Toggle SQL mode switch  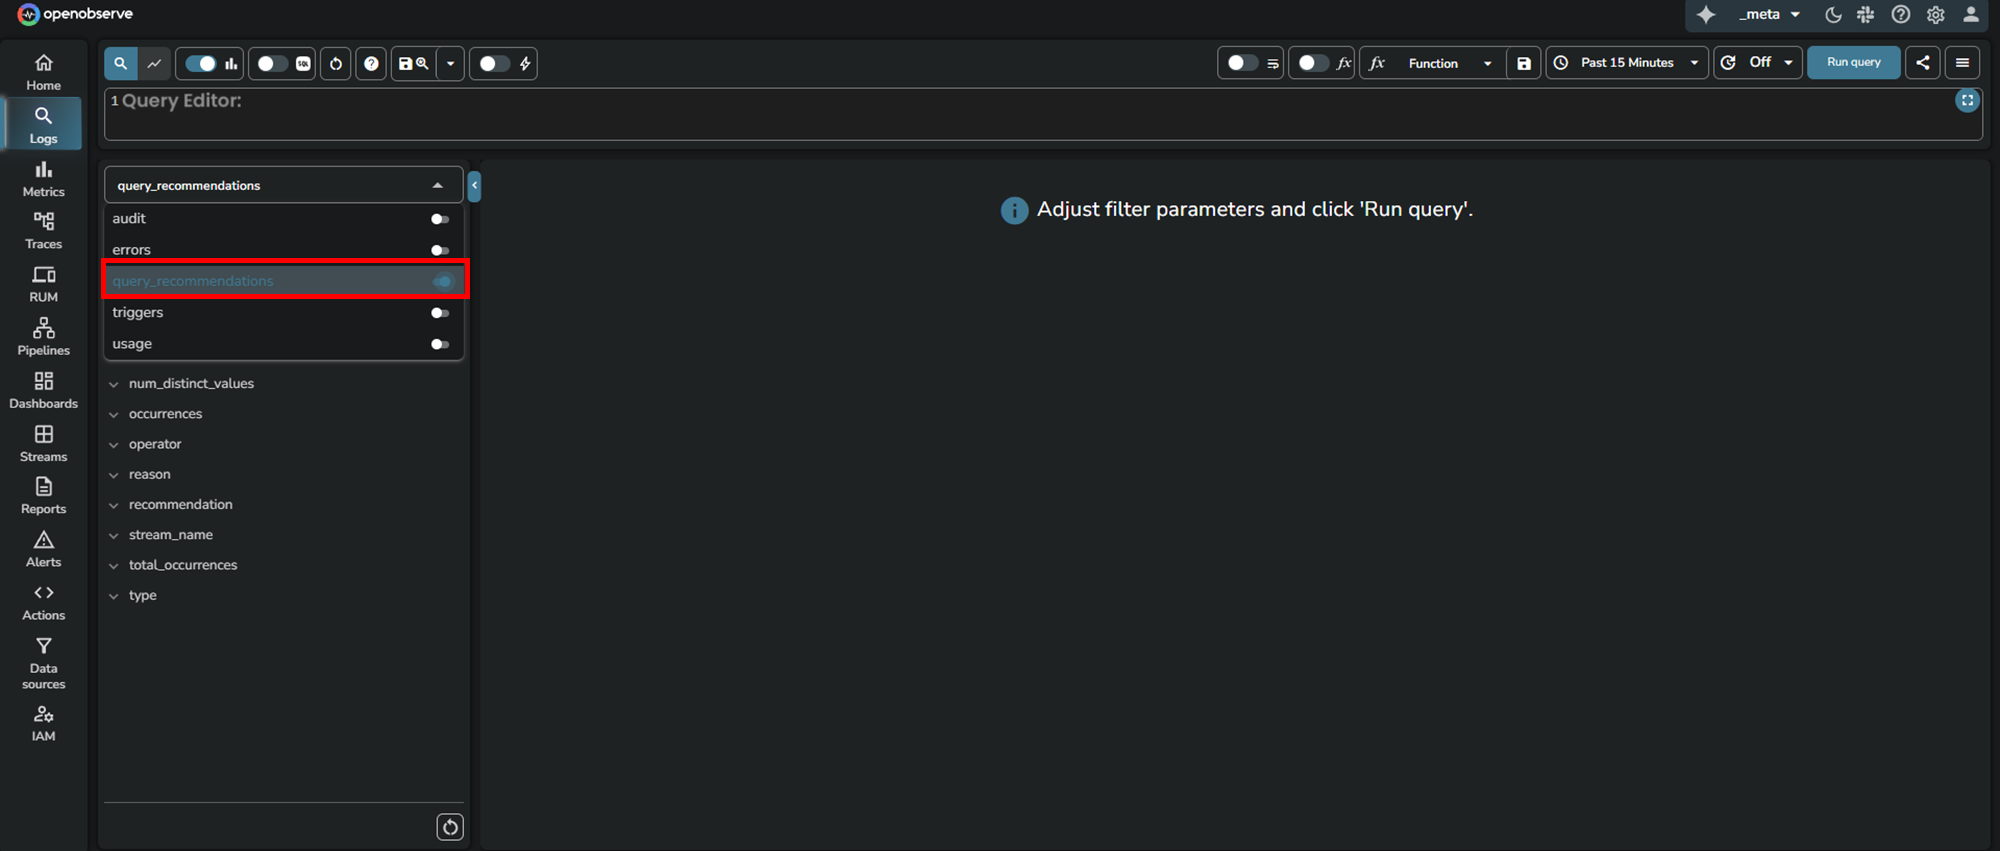(273, 63)
